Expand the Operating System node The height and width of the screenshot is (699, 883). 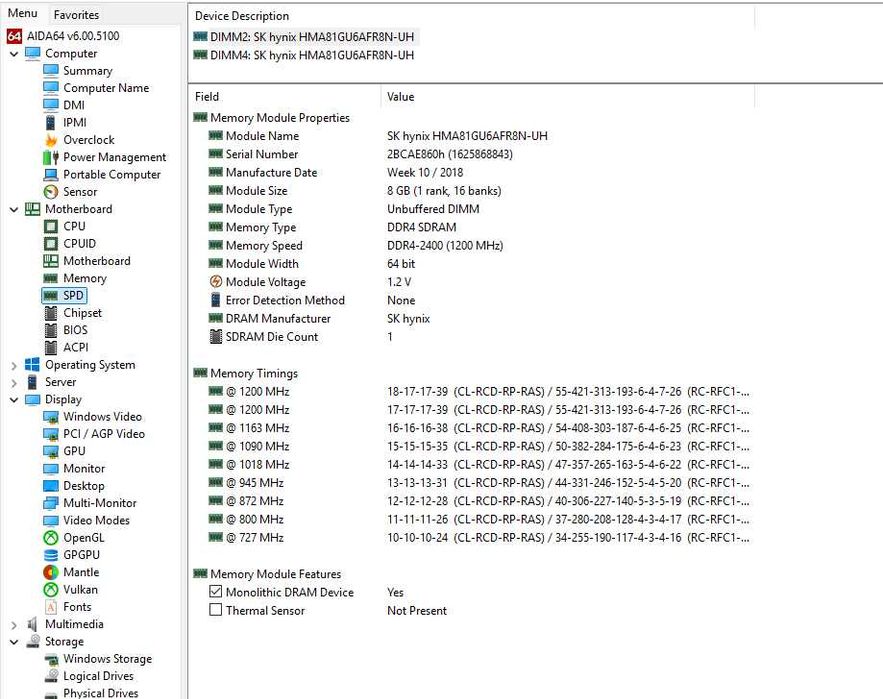(14, 366)
